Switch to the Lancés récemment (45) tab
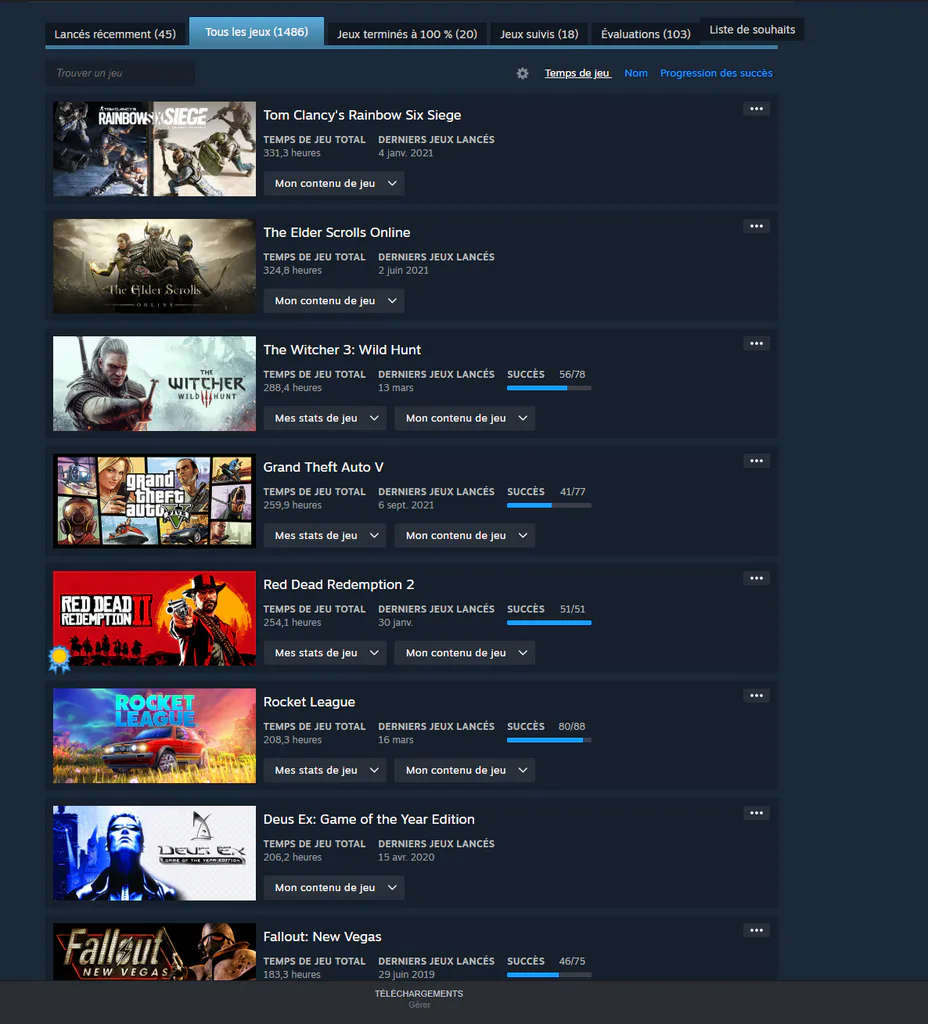Image resolution: width=928 pixels, height=1024 pixels. (115, 34)
